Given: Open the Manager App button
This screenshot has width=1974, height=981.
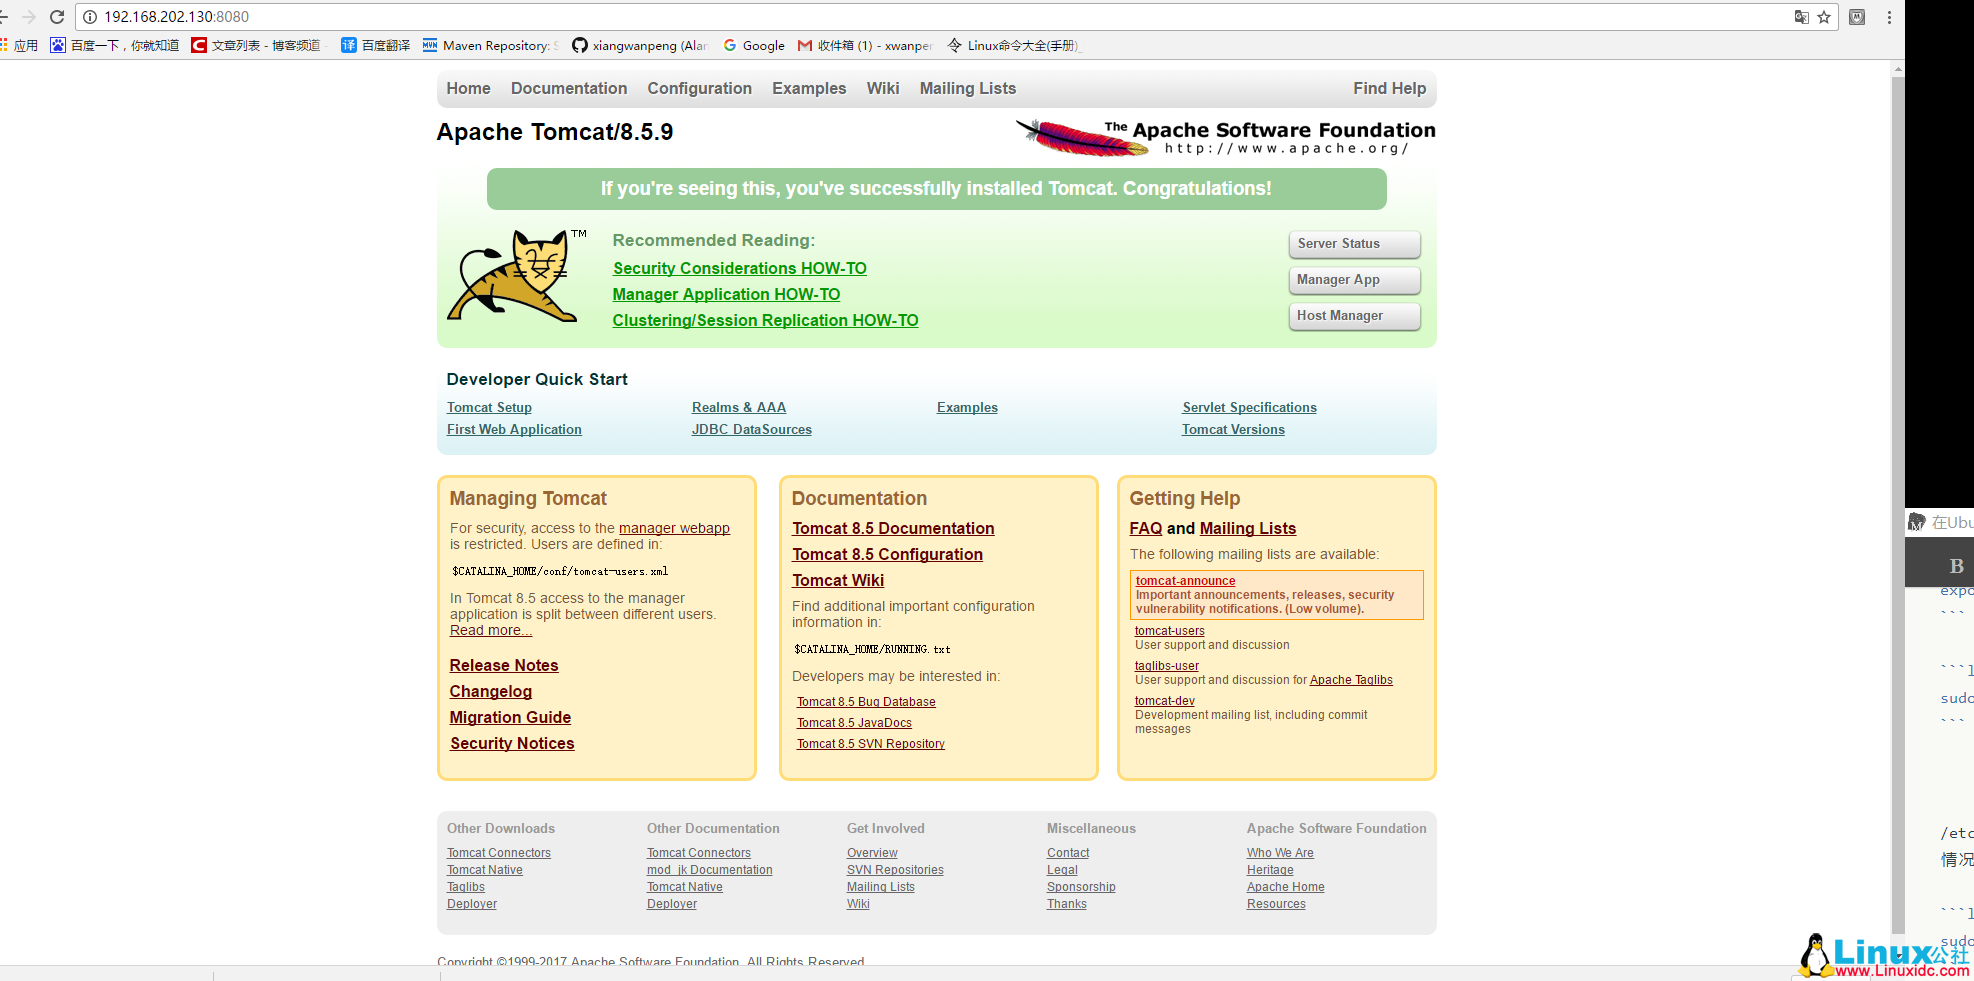Looking at the screenshot, I should [x=1354, y=280].
